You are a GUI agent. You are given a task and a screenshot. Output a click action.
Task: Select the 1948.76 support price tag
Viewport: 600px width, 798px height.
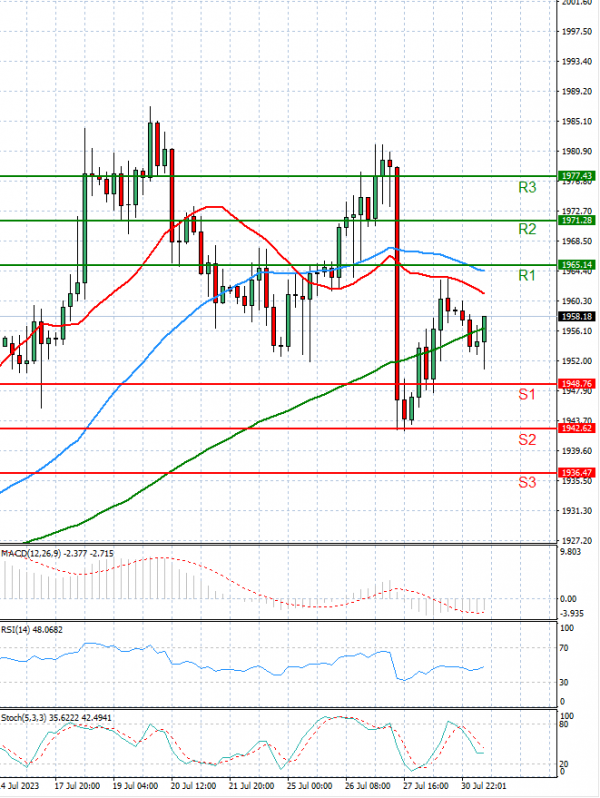point(577,384)
